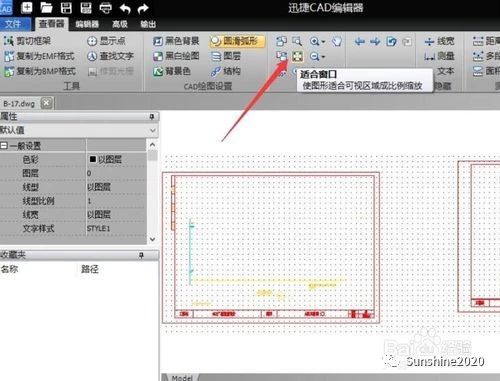
Task: Toggle the 结构 panel
Action: 226,71
